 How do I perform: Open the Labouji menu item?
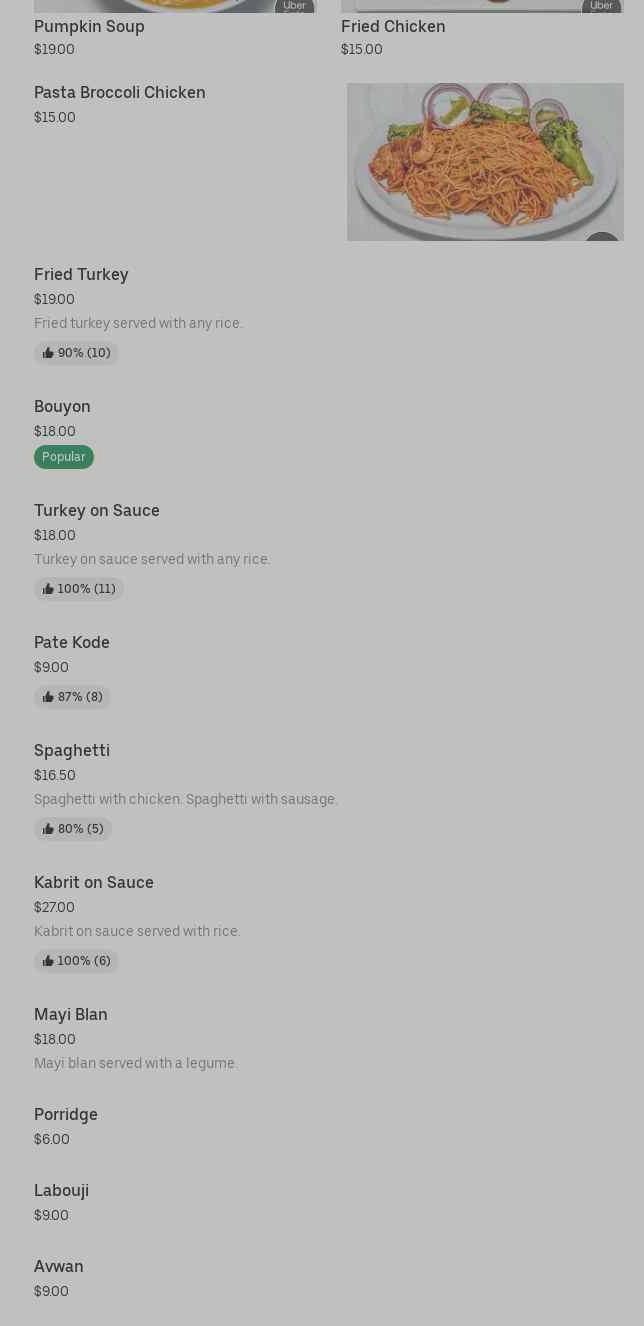point(61,1191)
